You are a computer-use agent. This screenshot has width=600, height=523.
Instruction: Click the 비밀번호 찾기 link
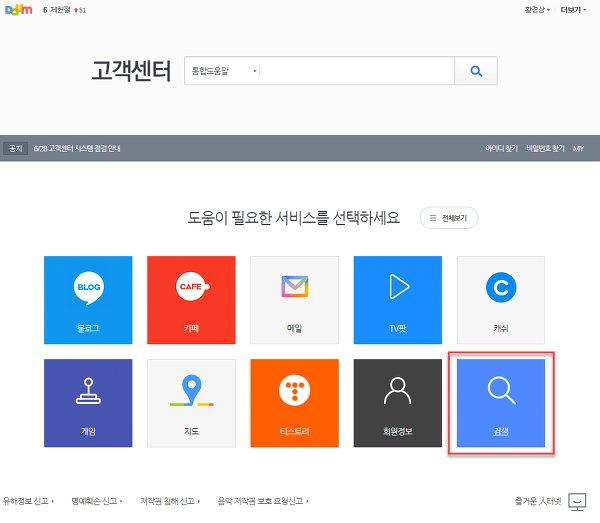pos(545,148)
